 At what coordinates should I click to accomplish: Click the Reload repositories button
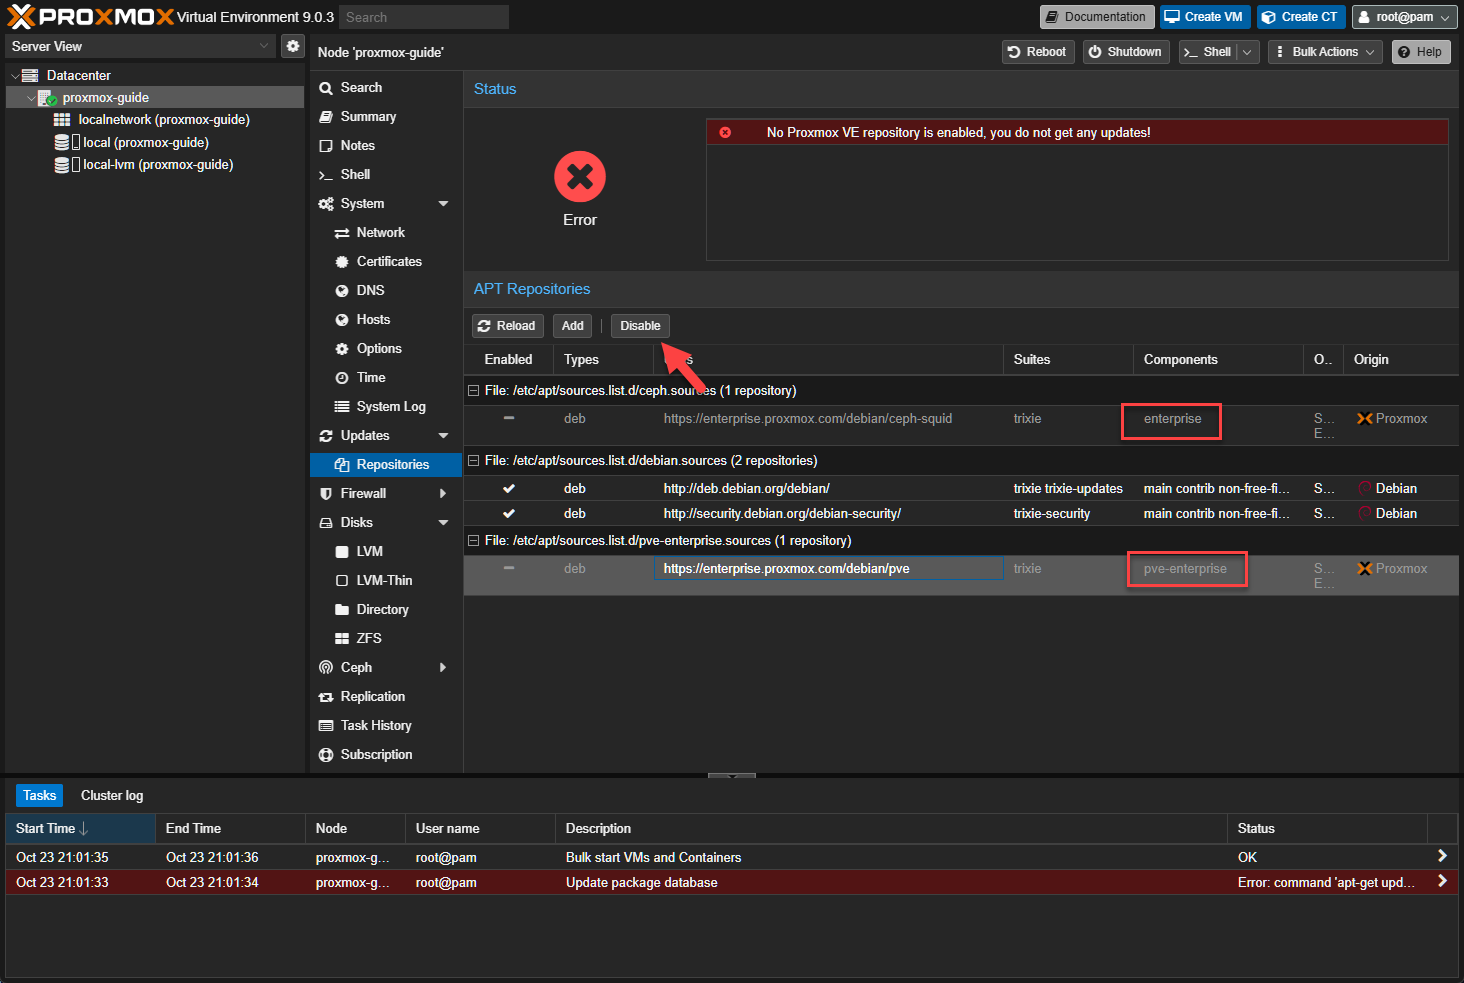[x=507, y=326]
